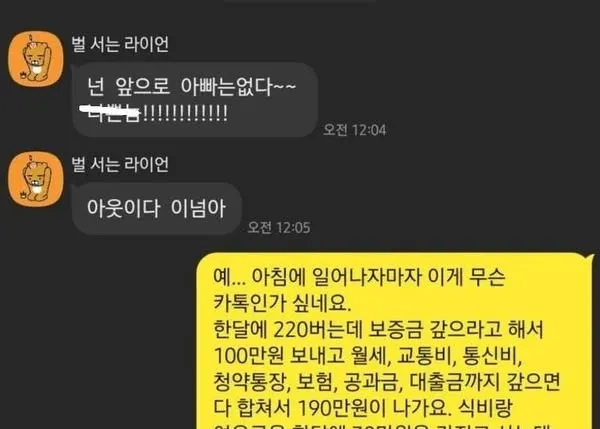Image resolution: width=600 pixels, height=429 pixels.
Task: Click the 오전 12:04 timestamp
Action: (355, 130)
